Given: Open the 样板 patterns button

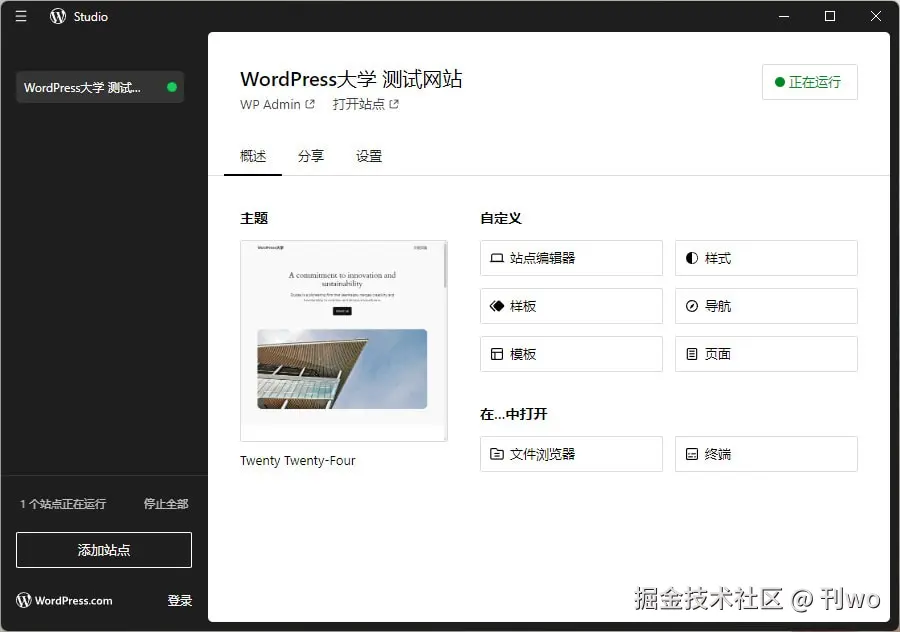Looking at the screenshot, I should pyautogui.click(x=571, y=306).
